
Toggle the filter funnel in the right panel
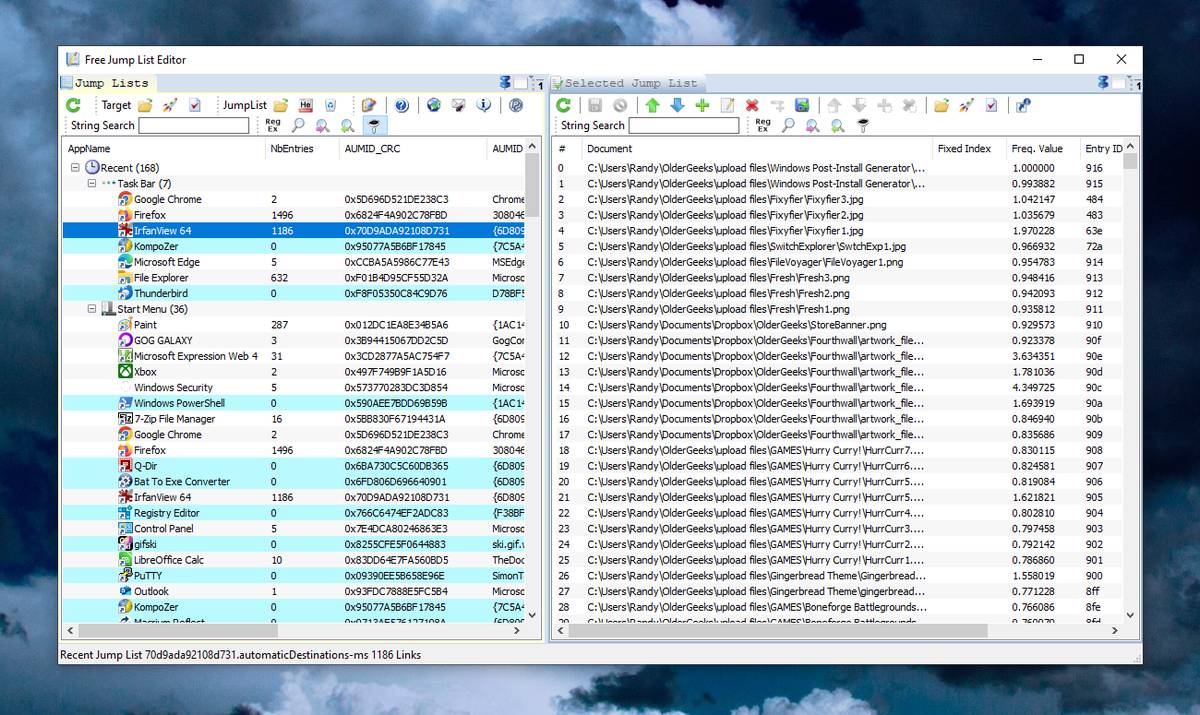(863, 124)
